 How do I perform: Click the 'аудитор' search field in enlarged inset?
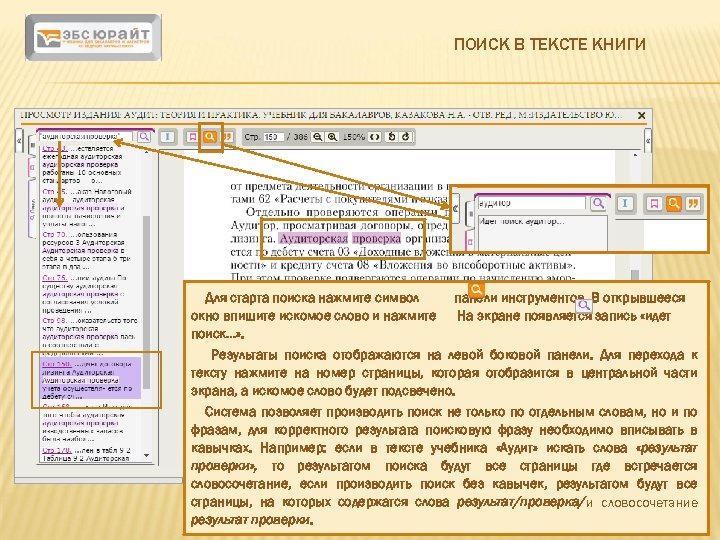532,203
